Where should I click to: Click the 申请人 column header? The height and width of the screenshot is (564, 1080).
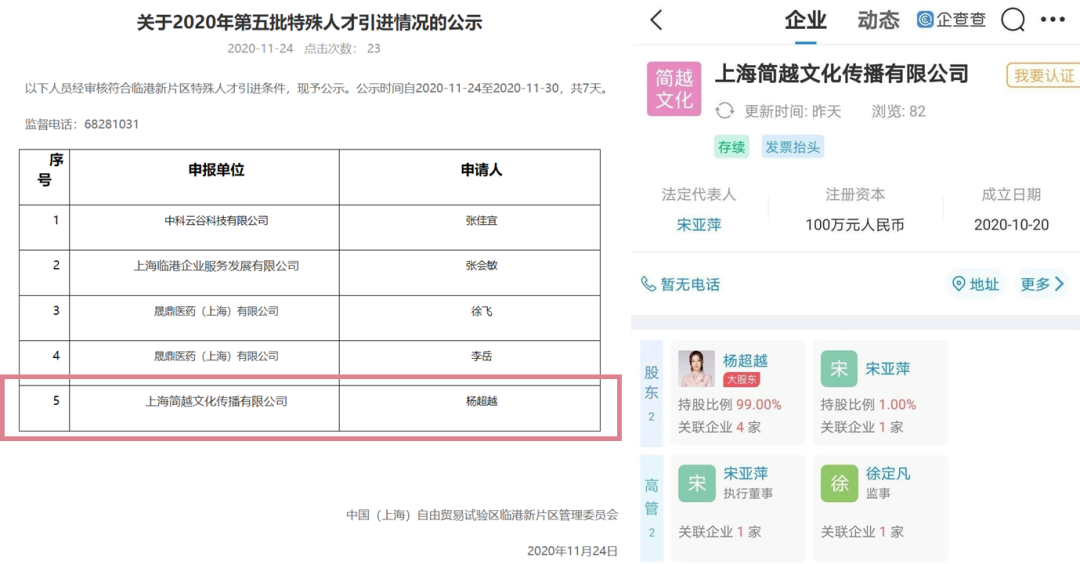481,170
